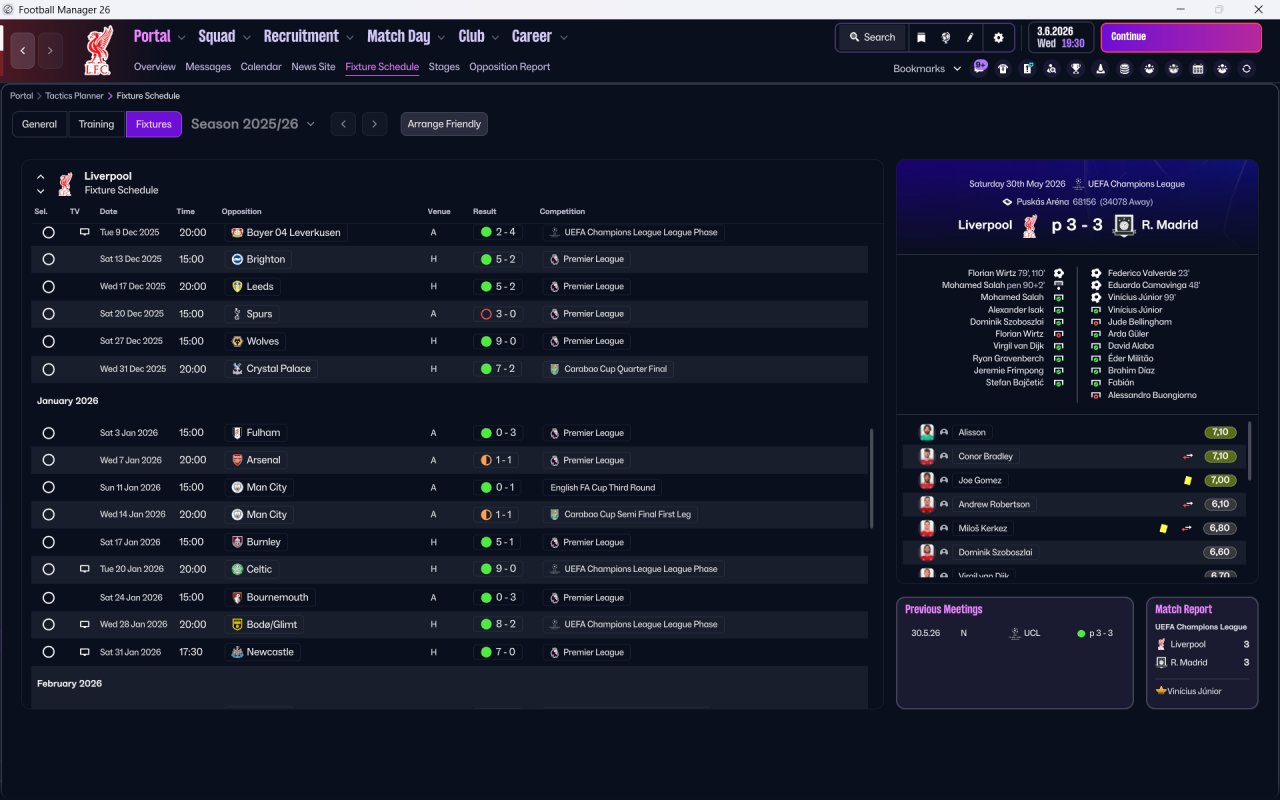This screenshot has width=1280, height=800.
Task: Select the Bodø/Glimt fixture radio button
Action: pos(48,624)
